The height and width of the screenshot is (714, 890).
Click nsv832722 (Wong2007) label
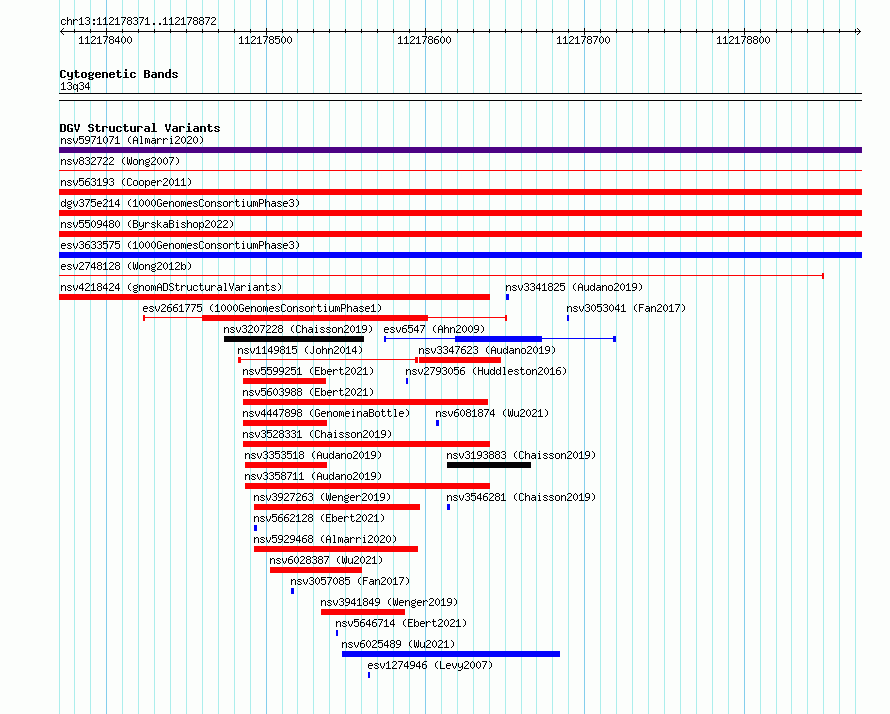tap(120, 161)
